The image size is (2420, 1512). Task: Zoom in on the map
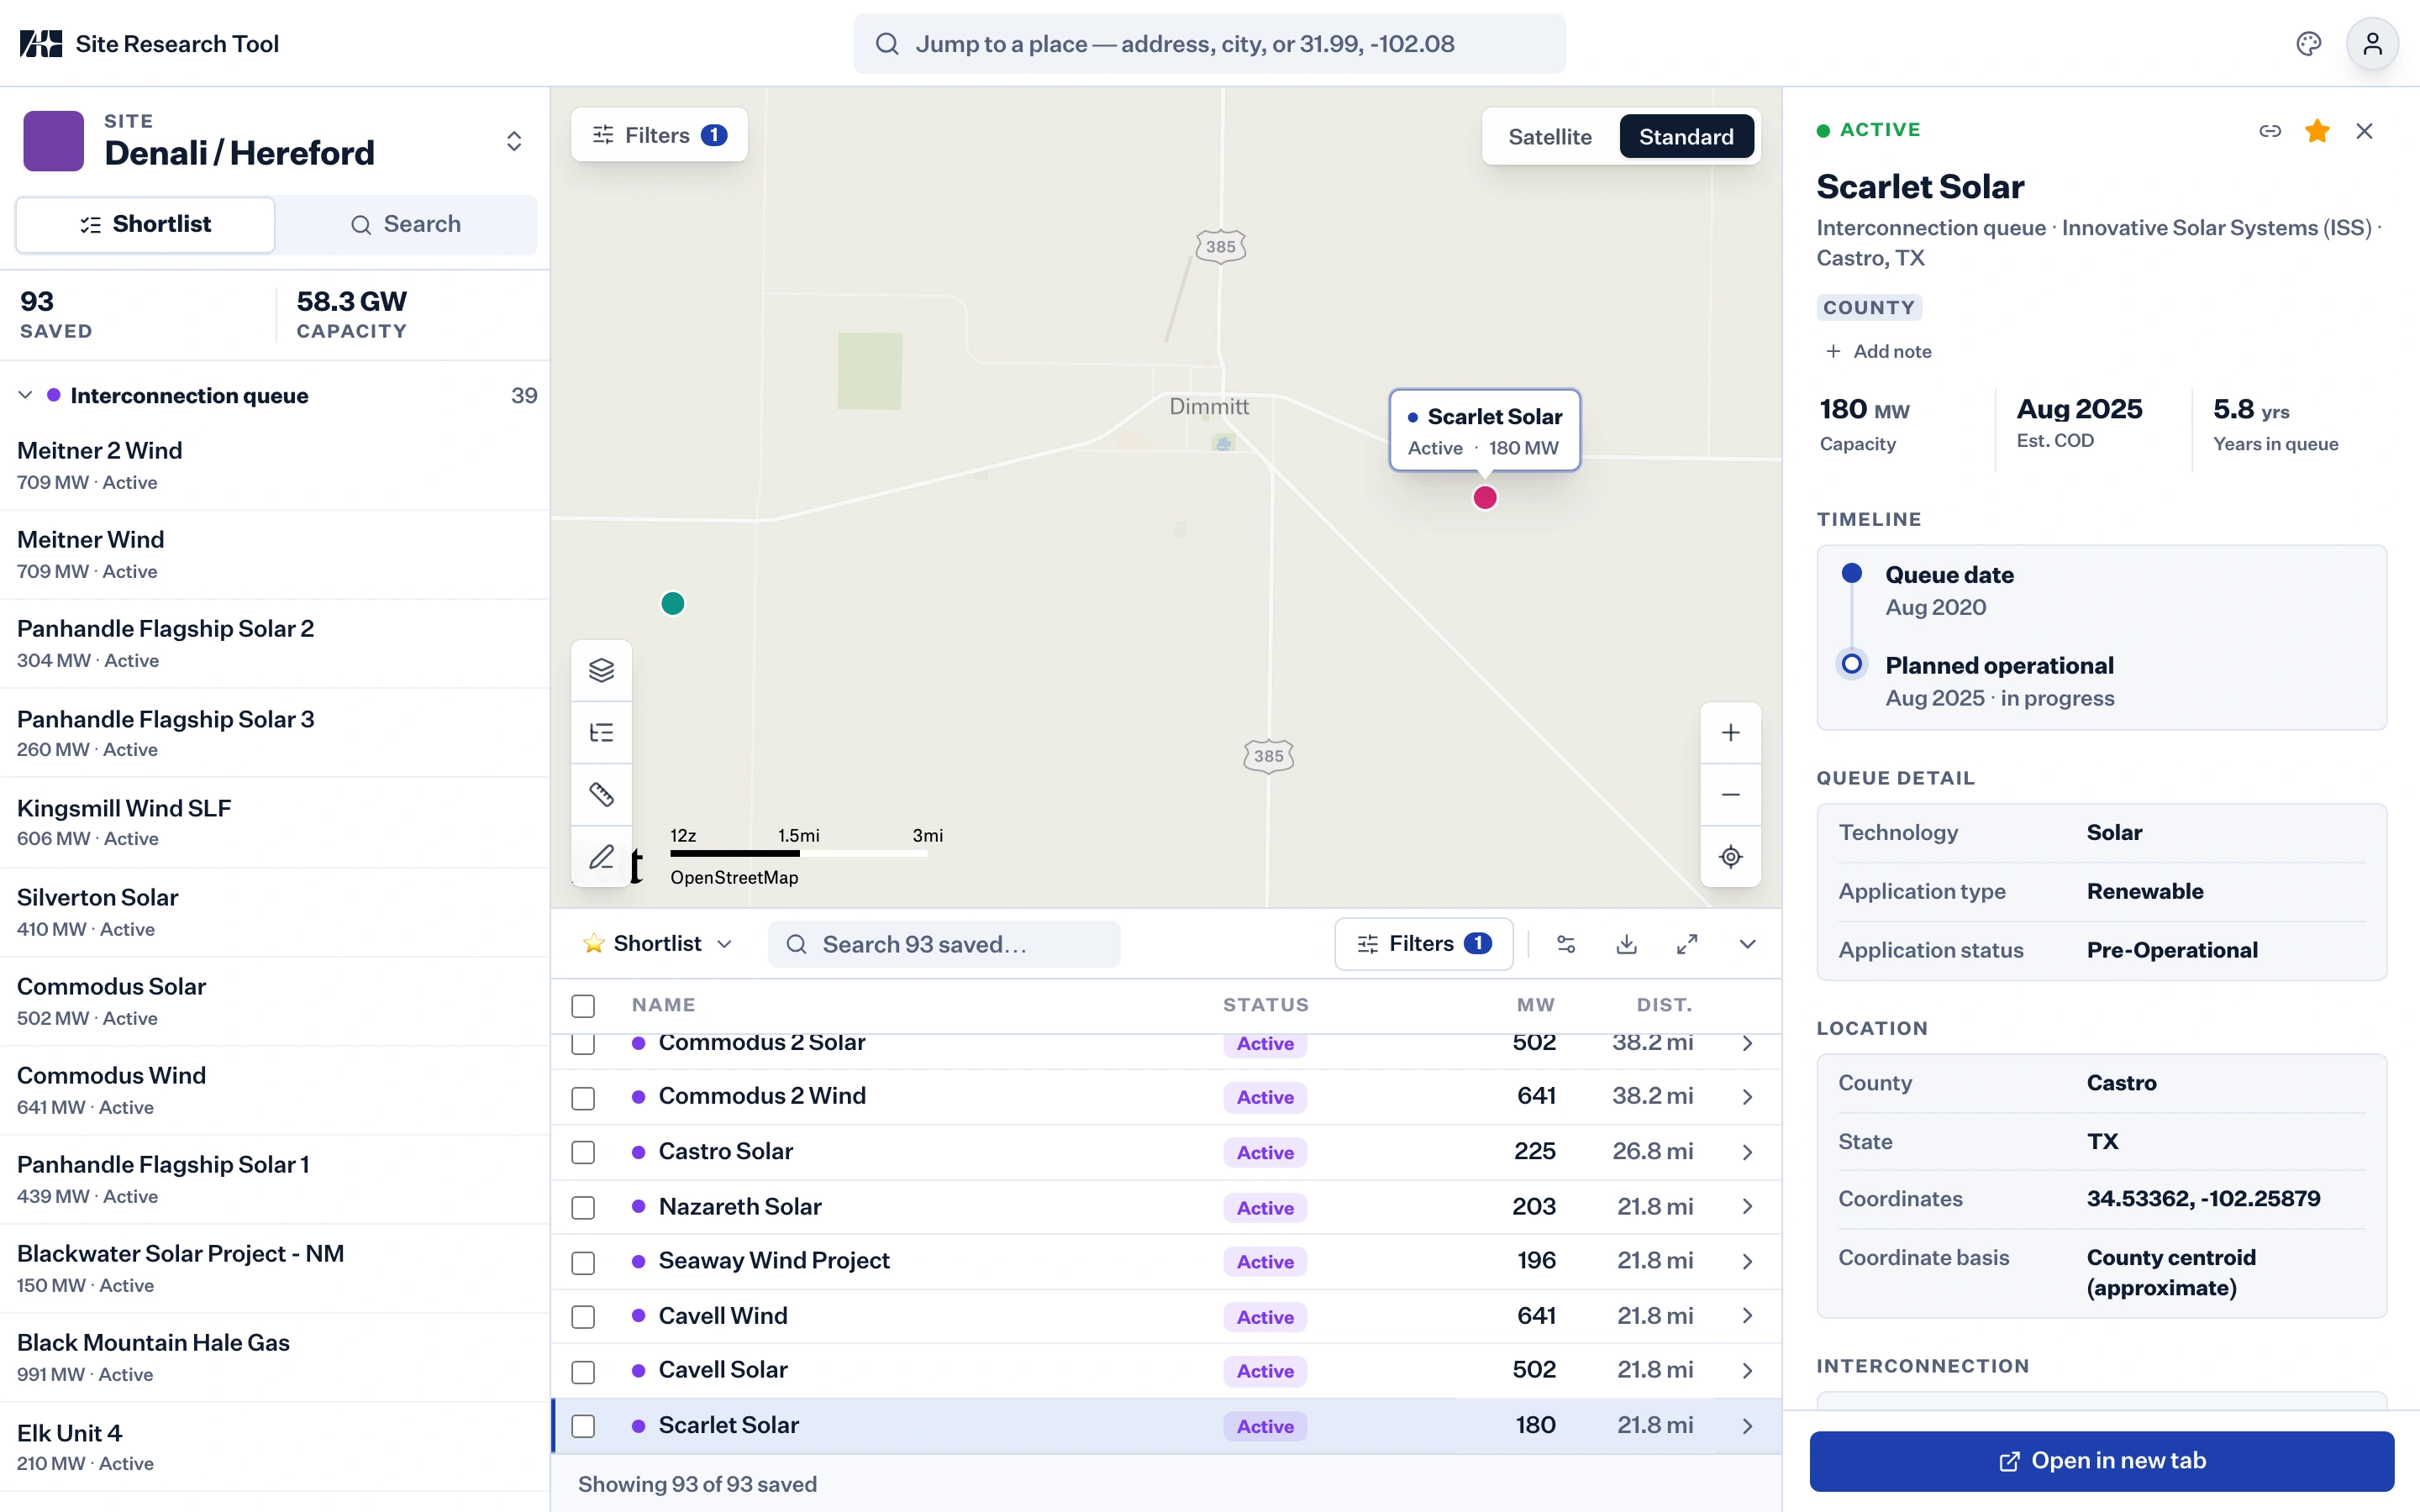click(x=1730, y=732)
